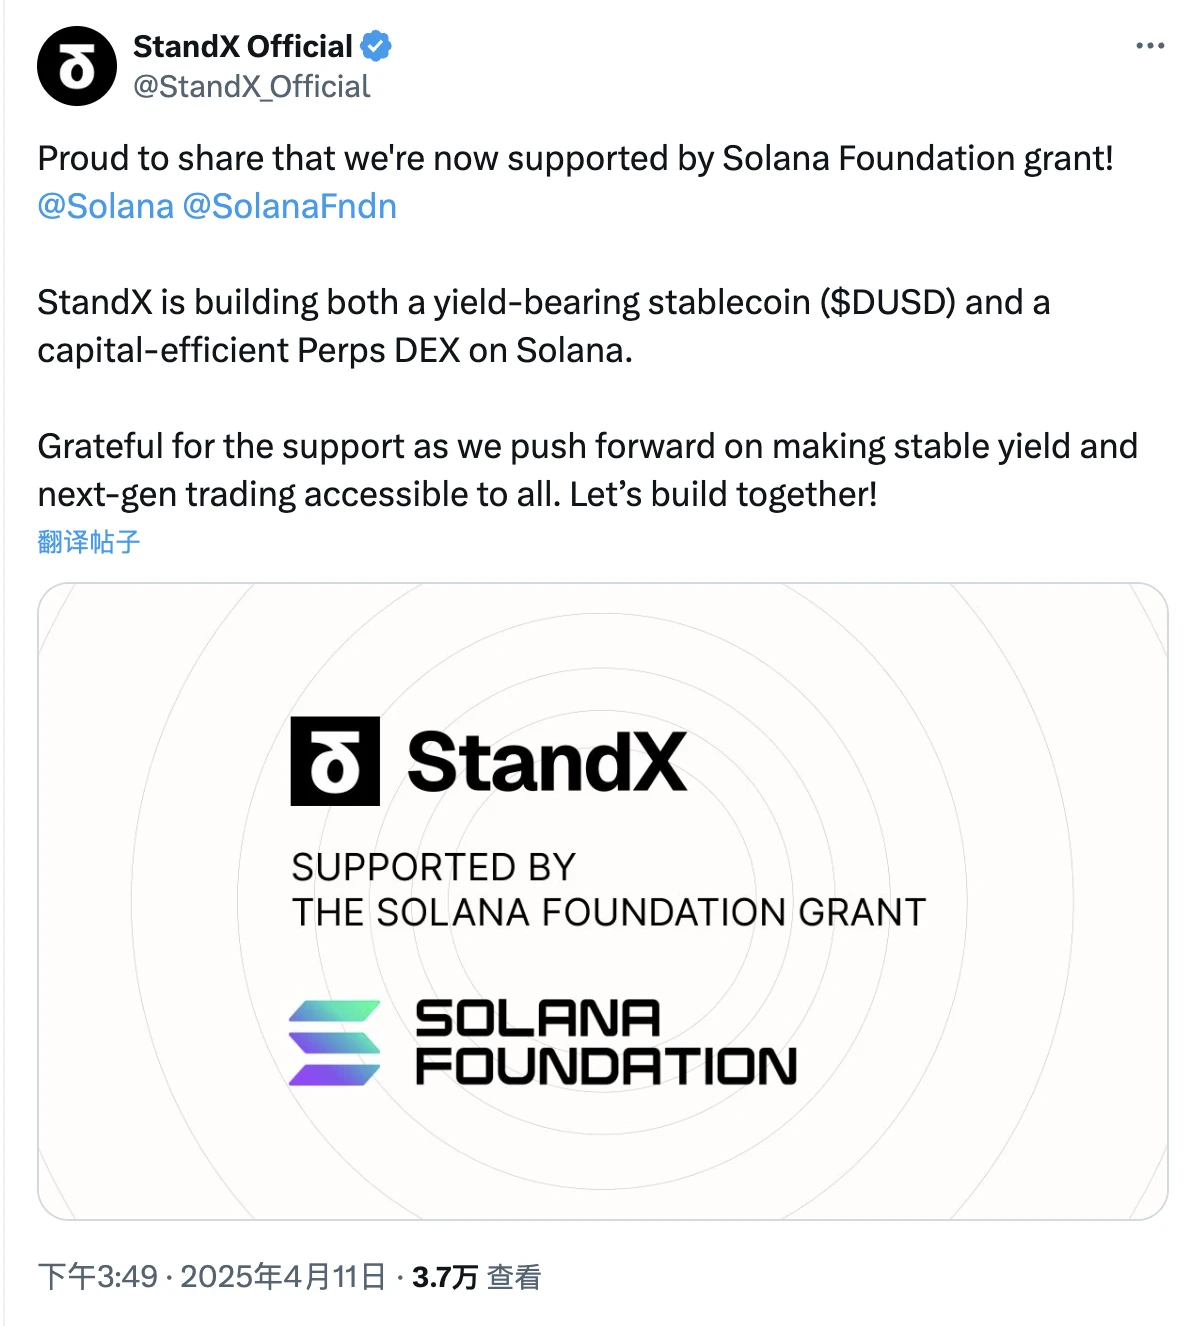Click the large StandX wordmark in image
This screenshot has height=1326, width=1192.
tap(547, 762)
